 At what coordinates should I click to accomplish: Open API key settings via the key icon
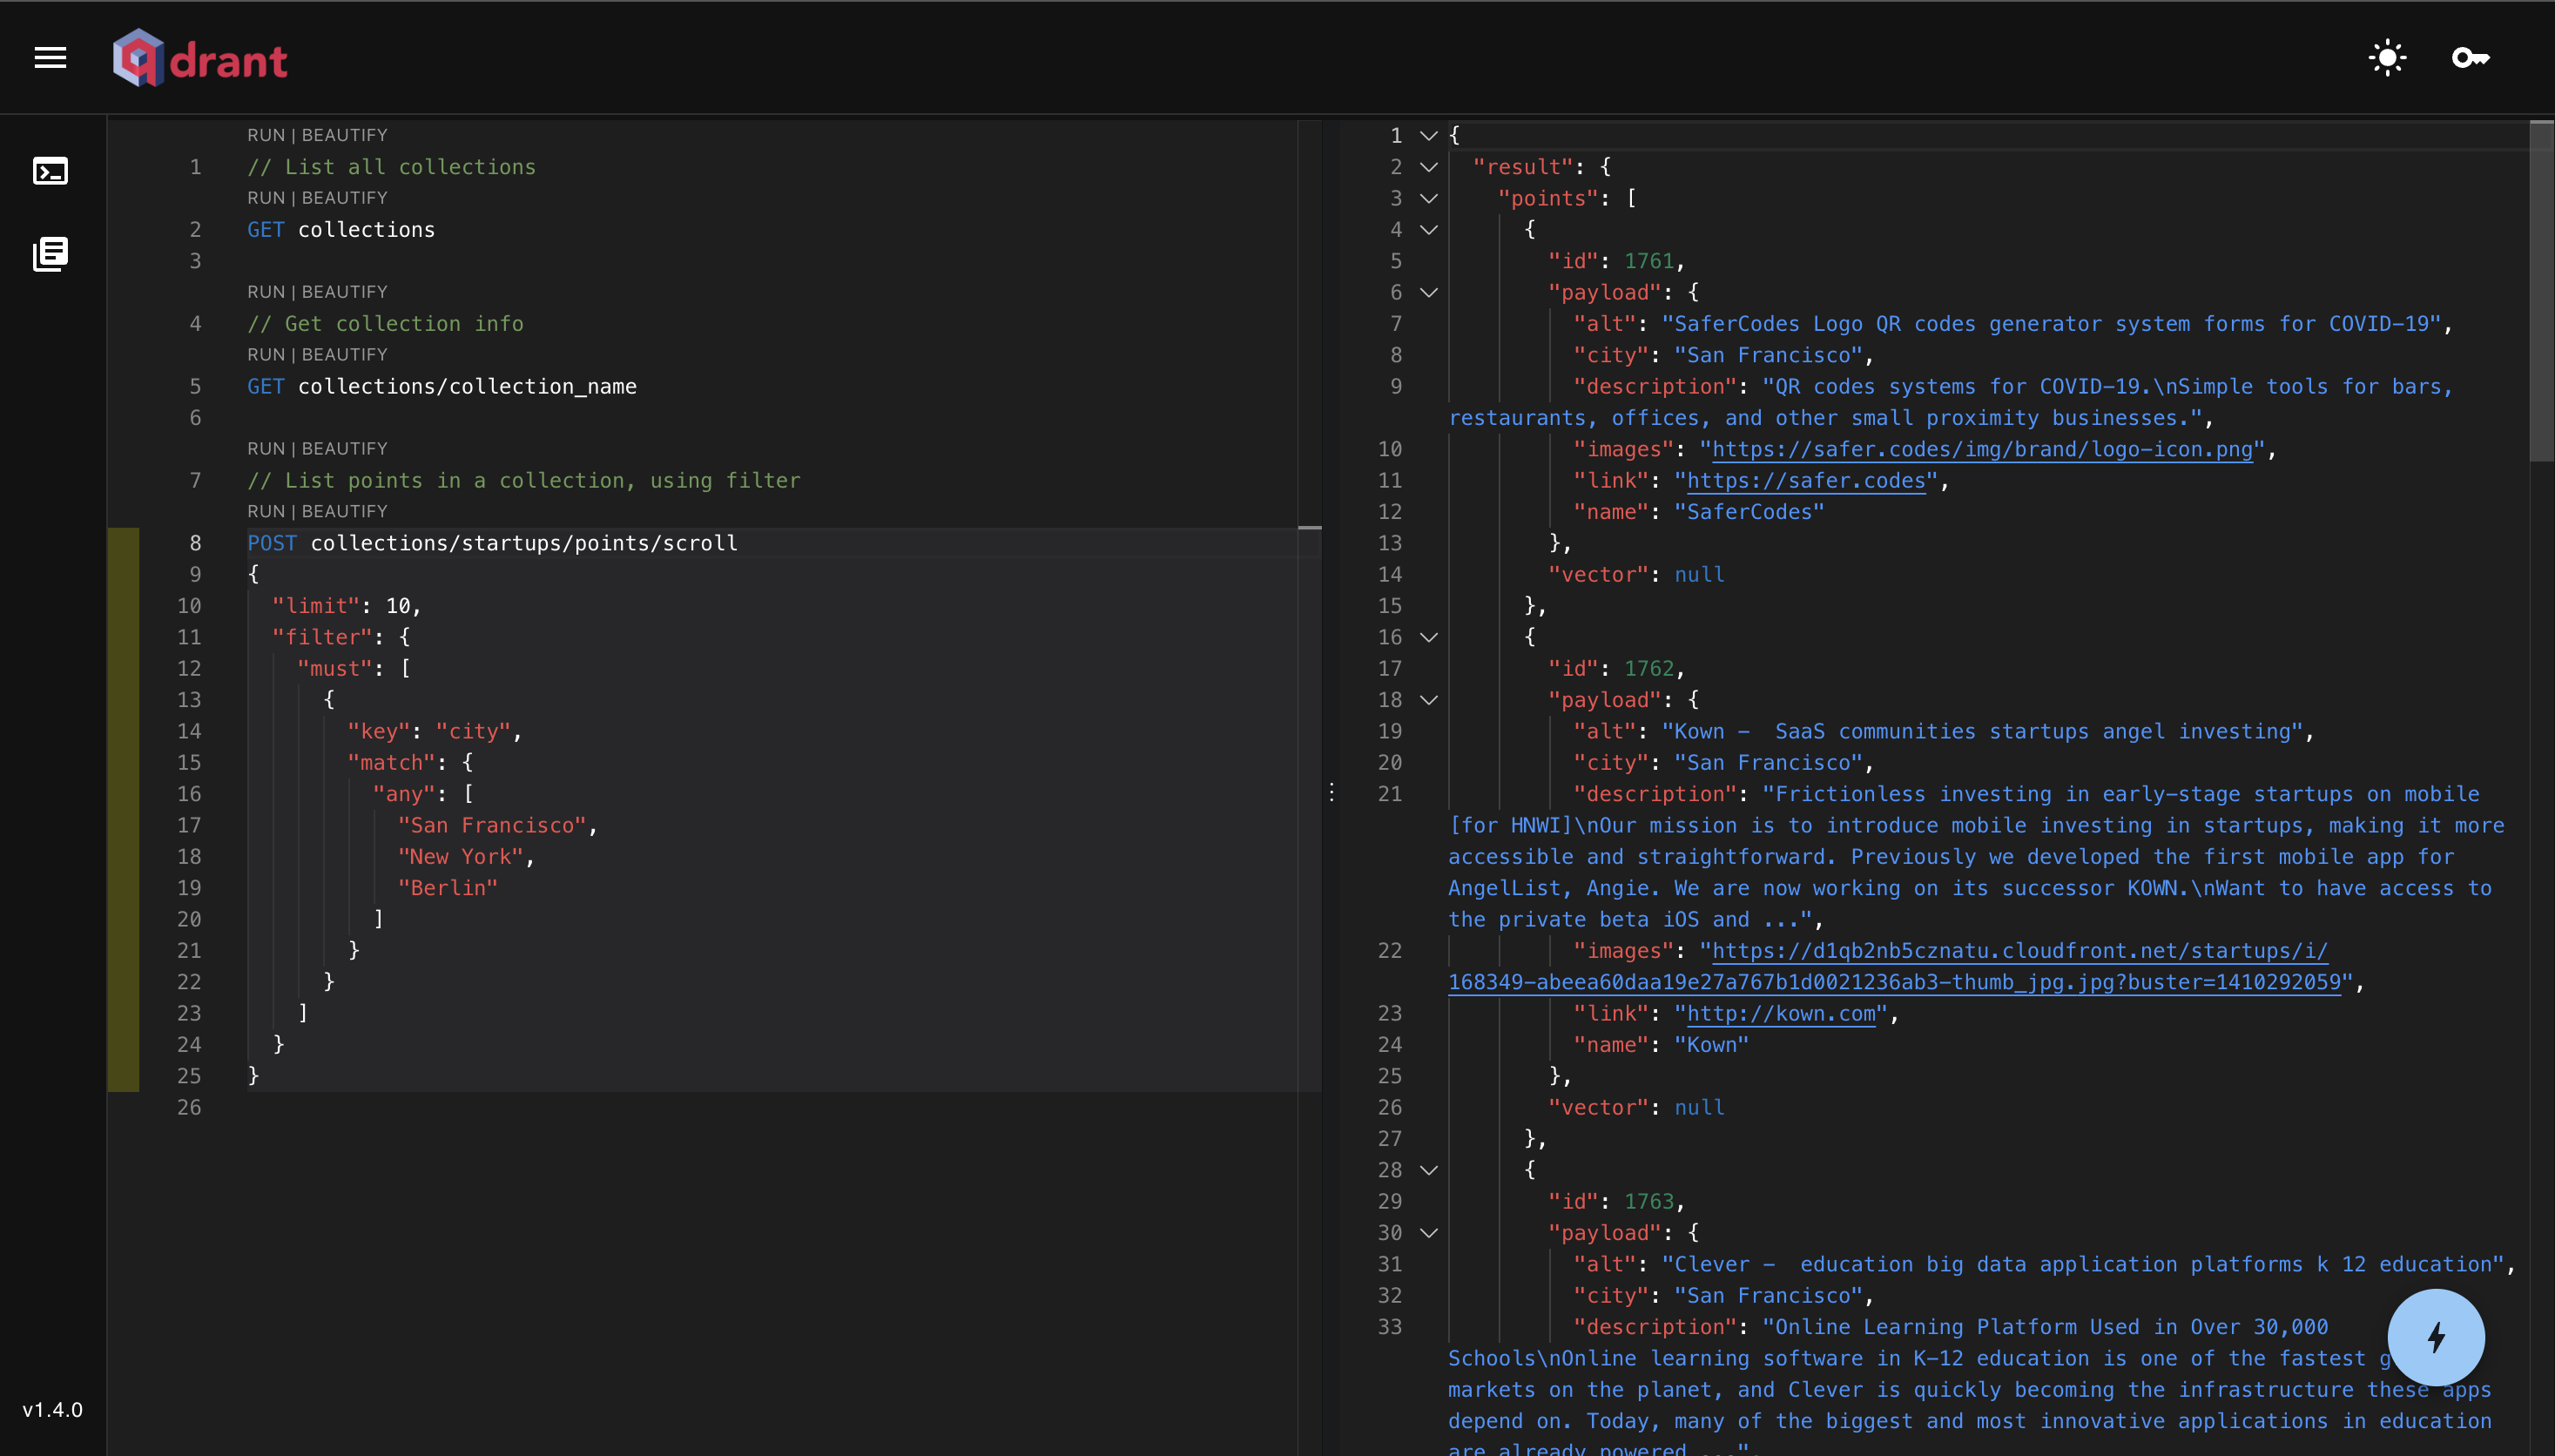[2470, 57]
